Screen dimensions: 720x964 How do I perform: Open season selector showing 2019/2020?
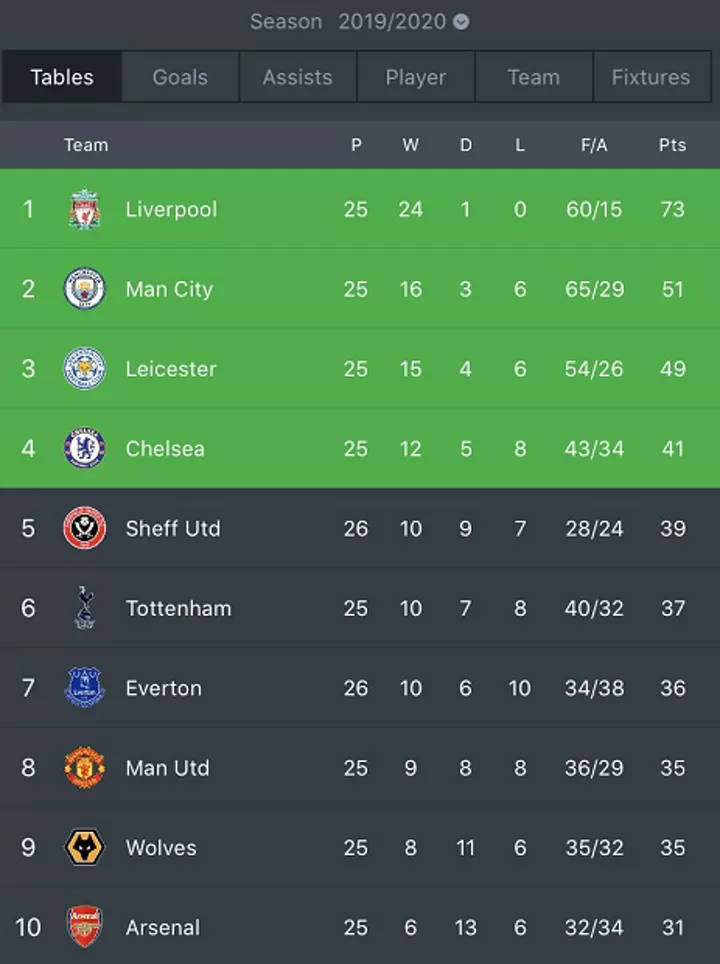click(x=360, y=22)
